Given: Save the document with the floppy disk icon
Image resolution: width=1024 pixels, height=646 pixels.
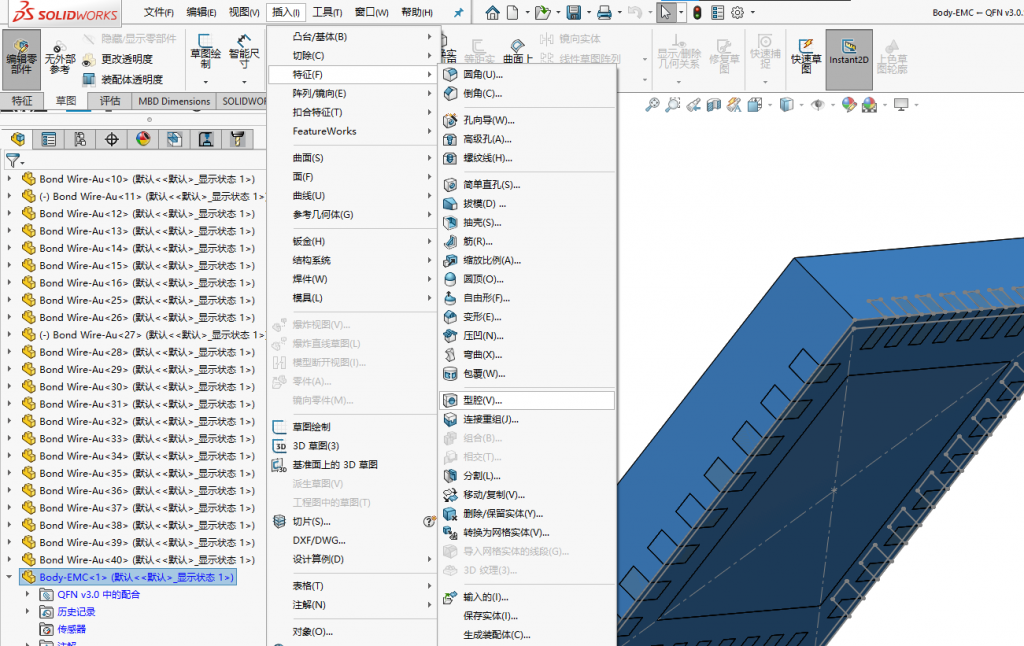Looking at the screenshot, I should [x=573, y=12].
